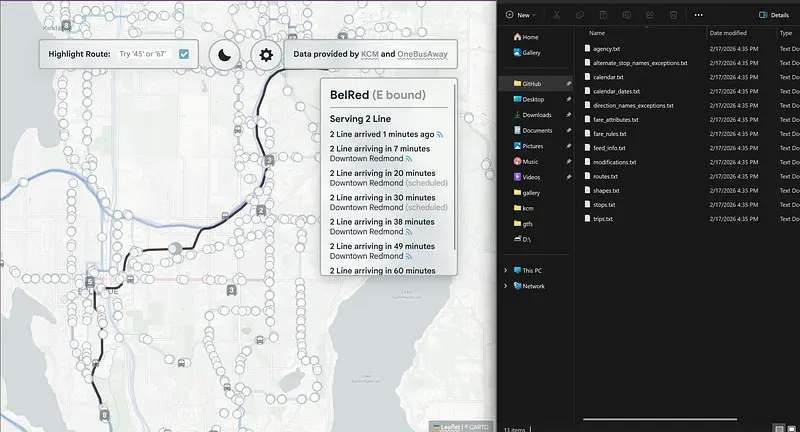
Task: Click the horizontal scrollbar in file list
Action: (x=660, y=419)
